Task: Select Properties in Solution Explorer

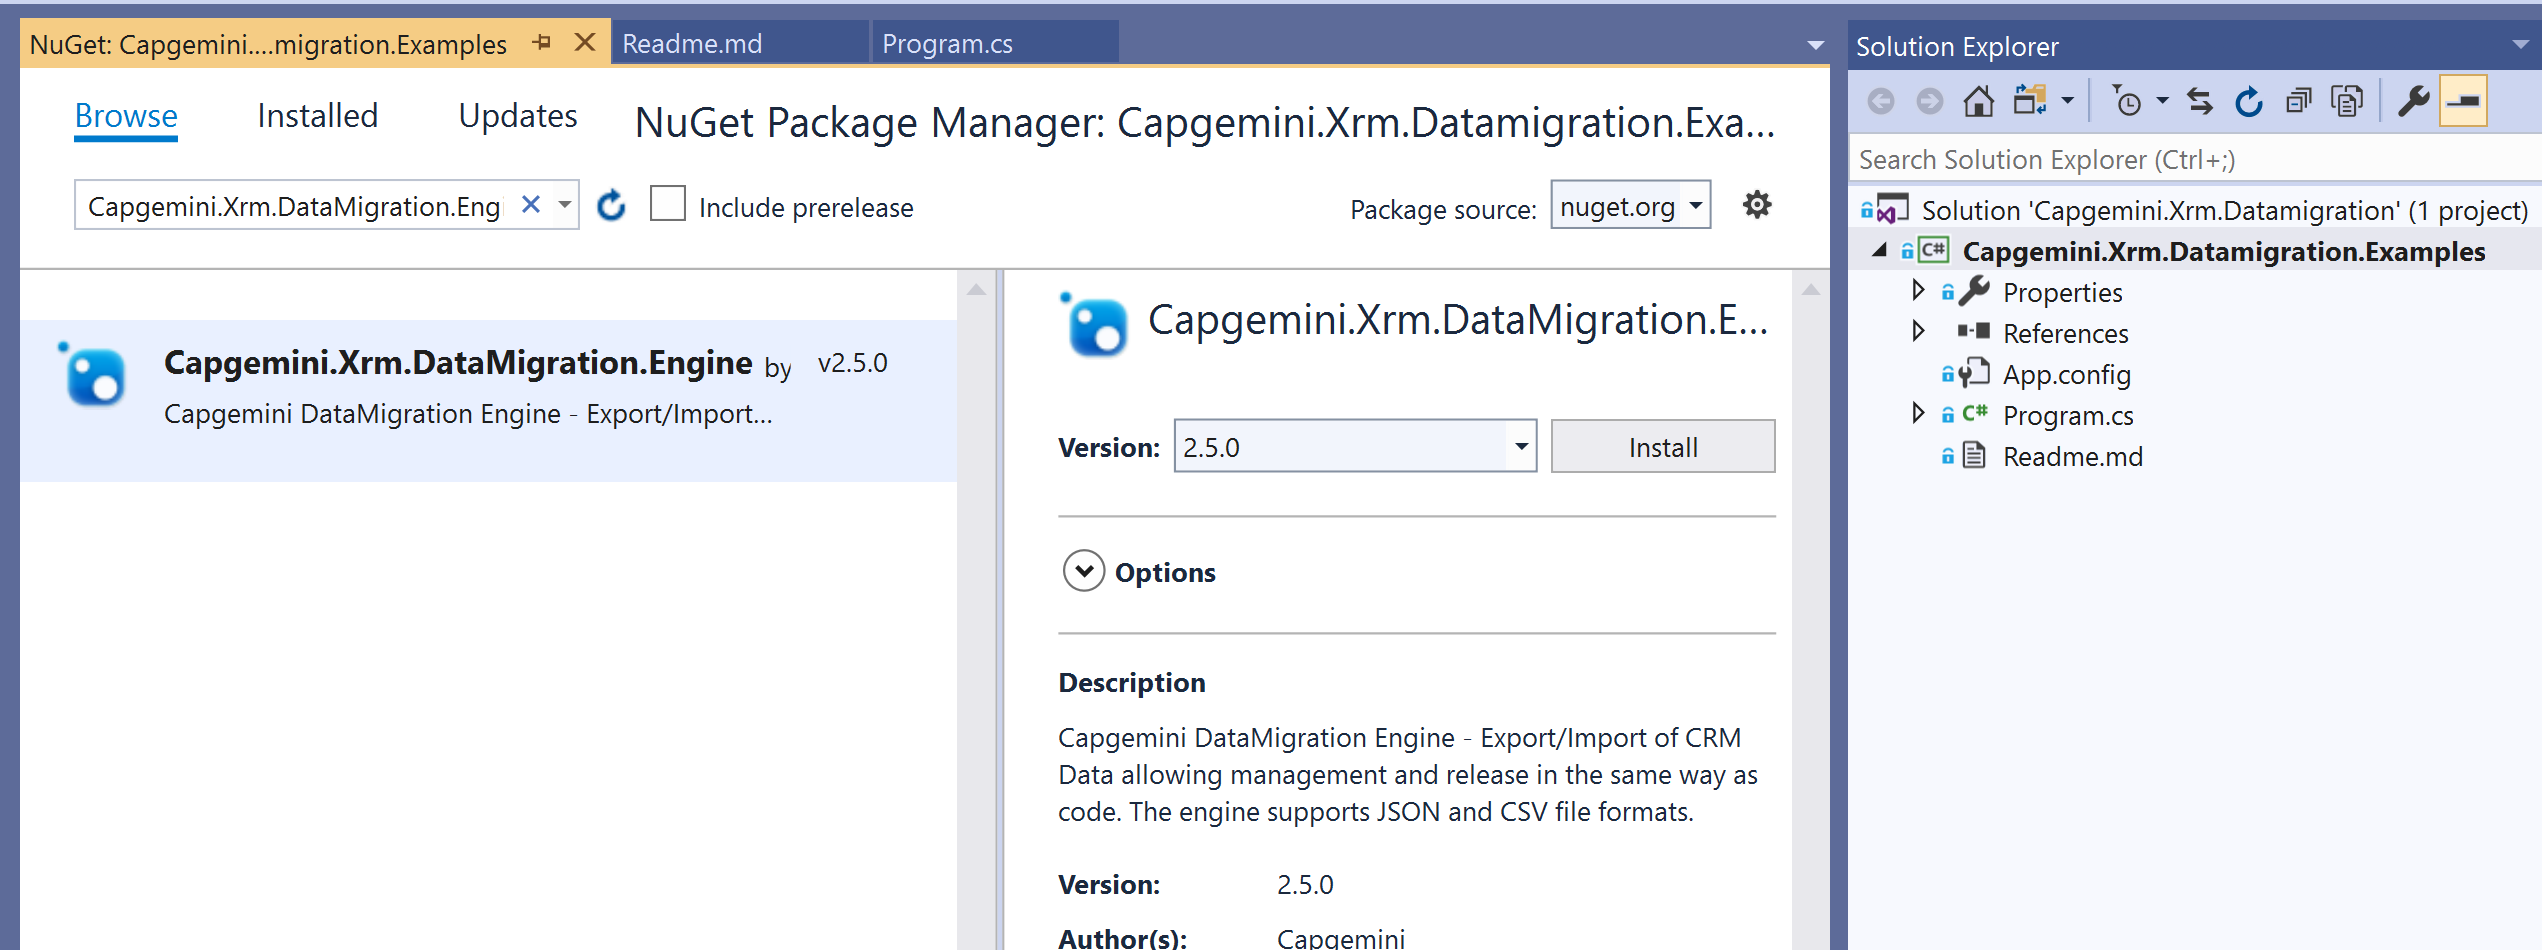Action: [x=2062, y=292]
